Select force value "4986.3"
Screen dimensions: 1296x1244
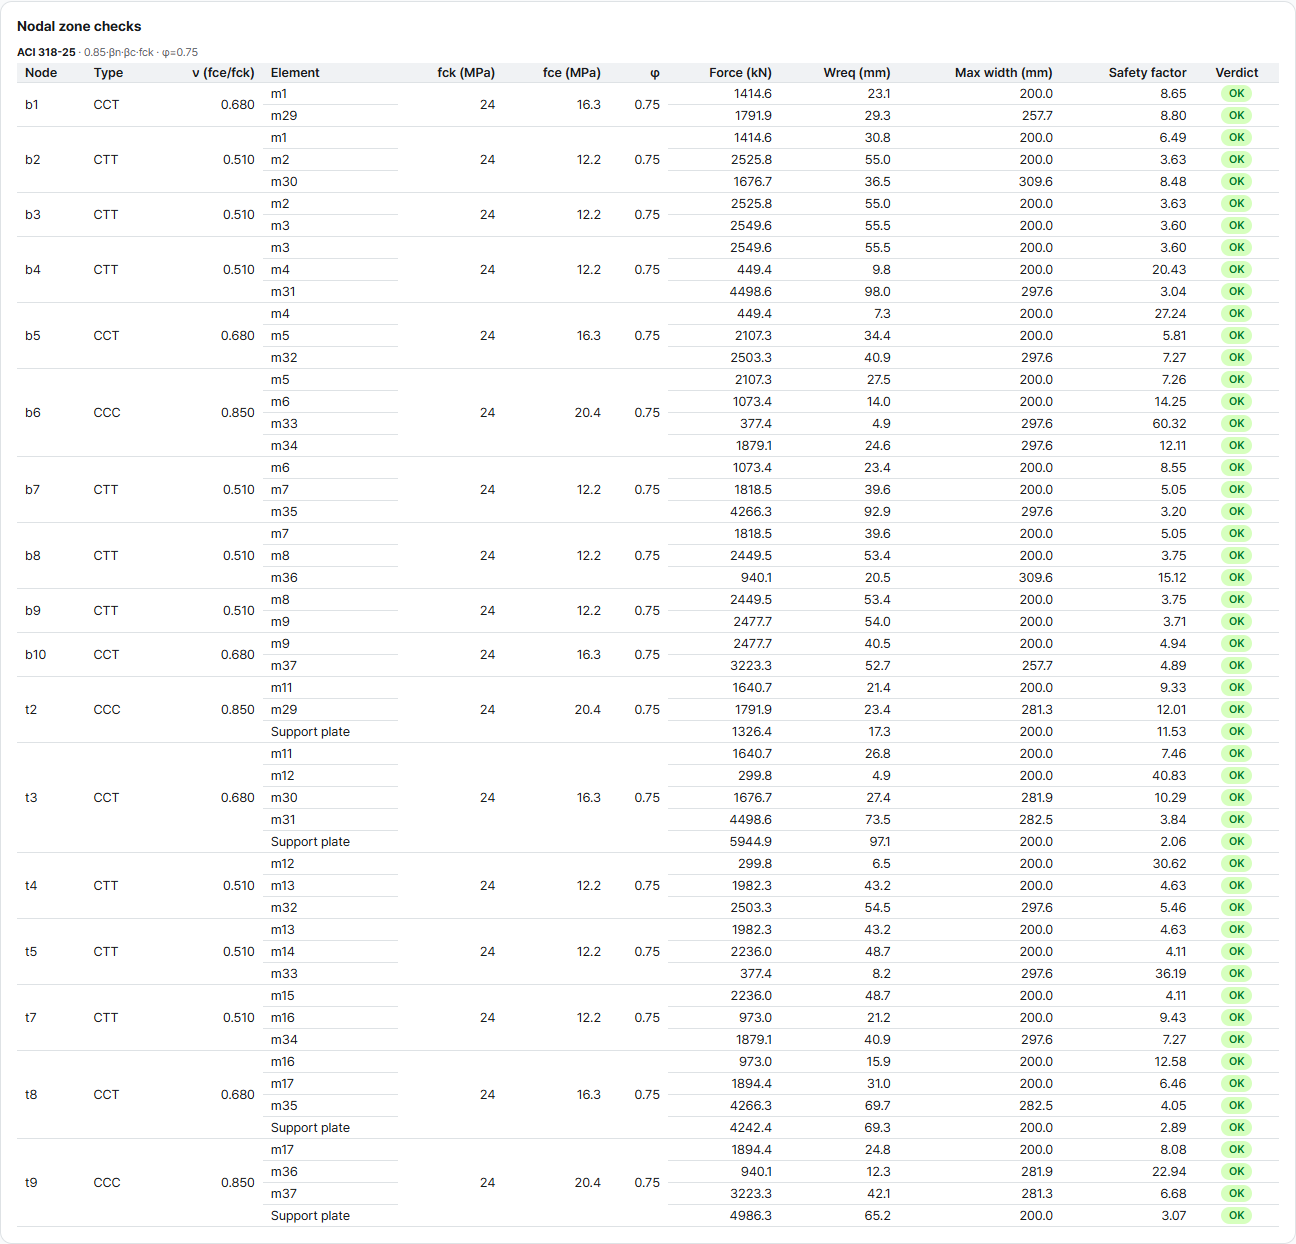pyautogui.click(x=751, y=1215)
